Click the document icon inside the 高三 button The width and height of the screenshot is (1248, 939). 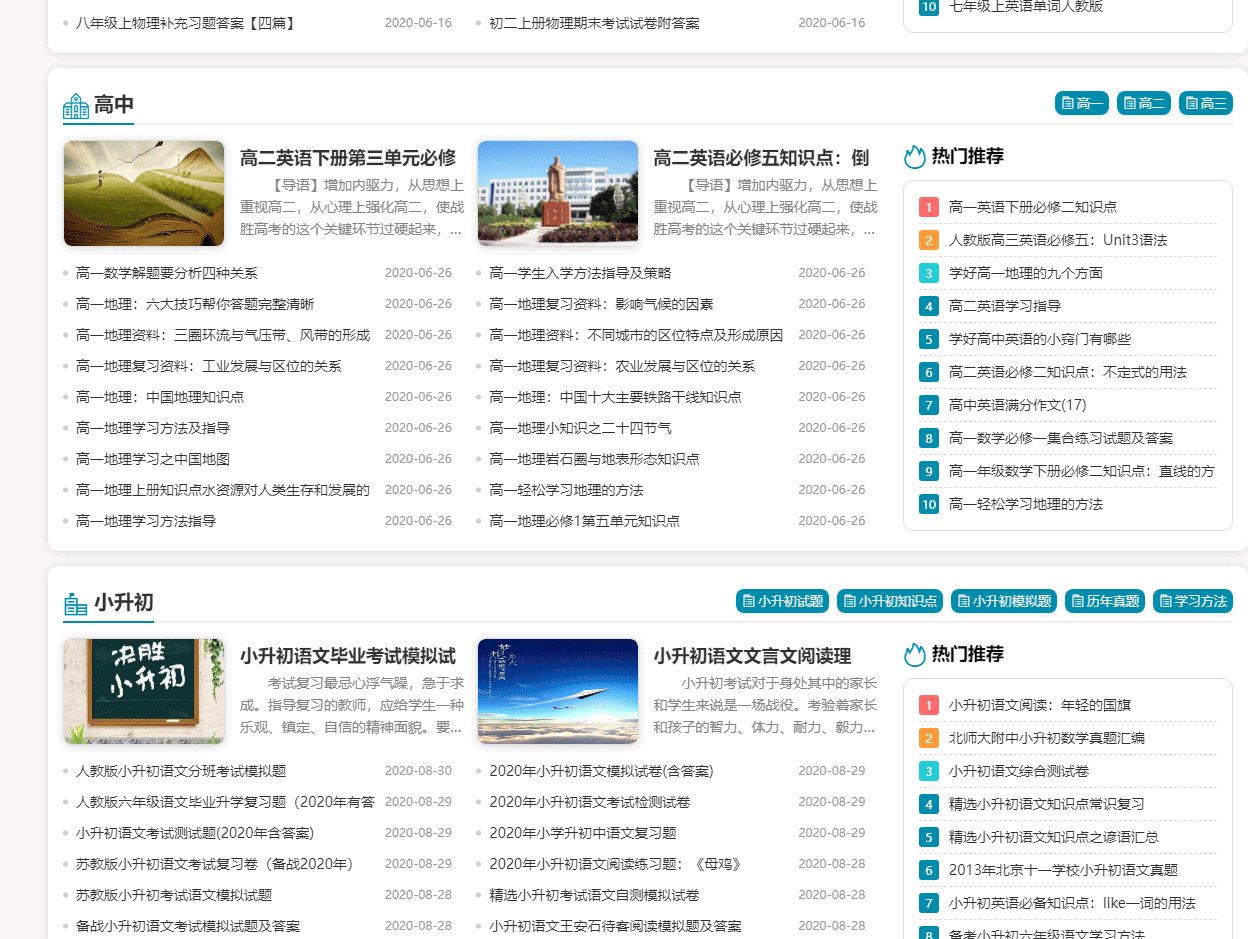[1190, 102]
